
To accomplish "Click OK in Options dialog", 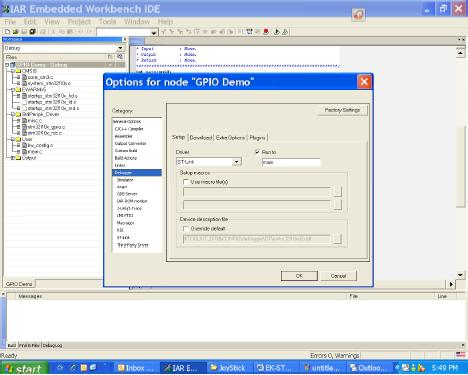I will pyautogui.click(x=299, y=276).
